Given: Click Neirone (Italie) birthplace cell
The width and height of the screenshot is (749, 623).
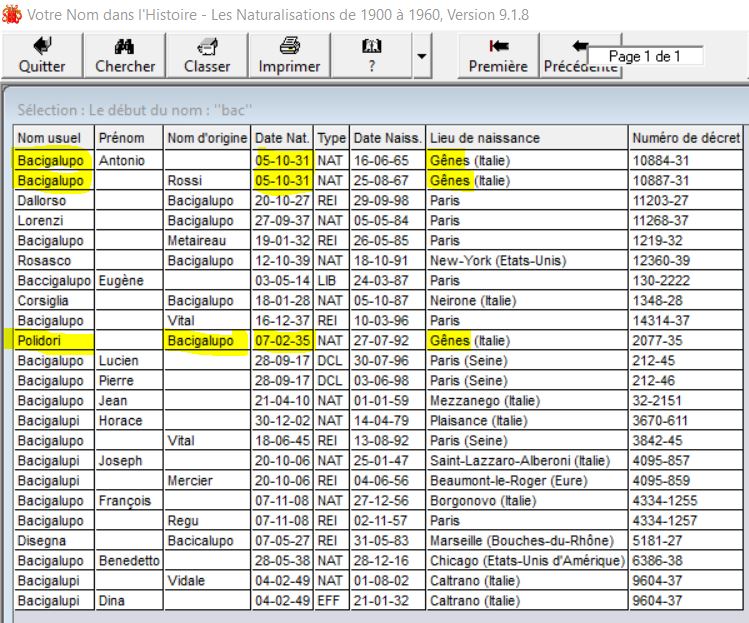Looking at the screenshot, I should (x=527, y=301).
